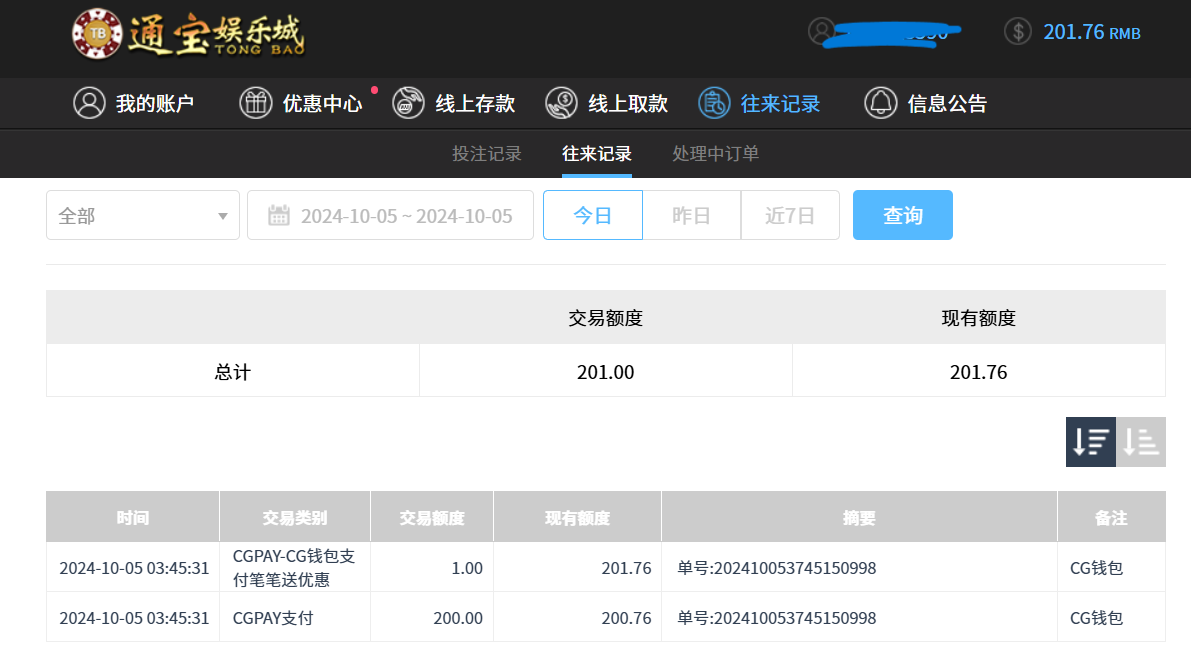Select 近7日 date range option

(x=790, y=215)
